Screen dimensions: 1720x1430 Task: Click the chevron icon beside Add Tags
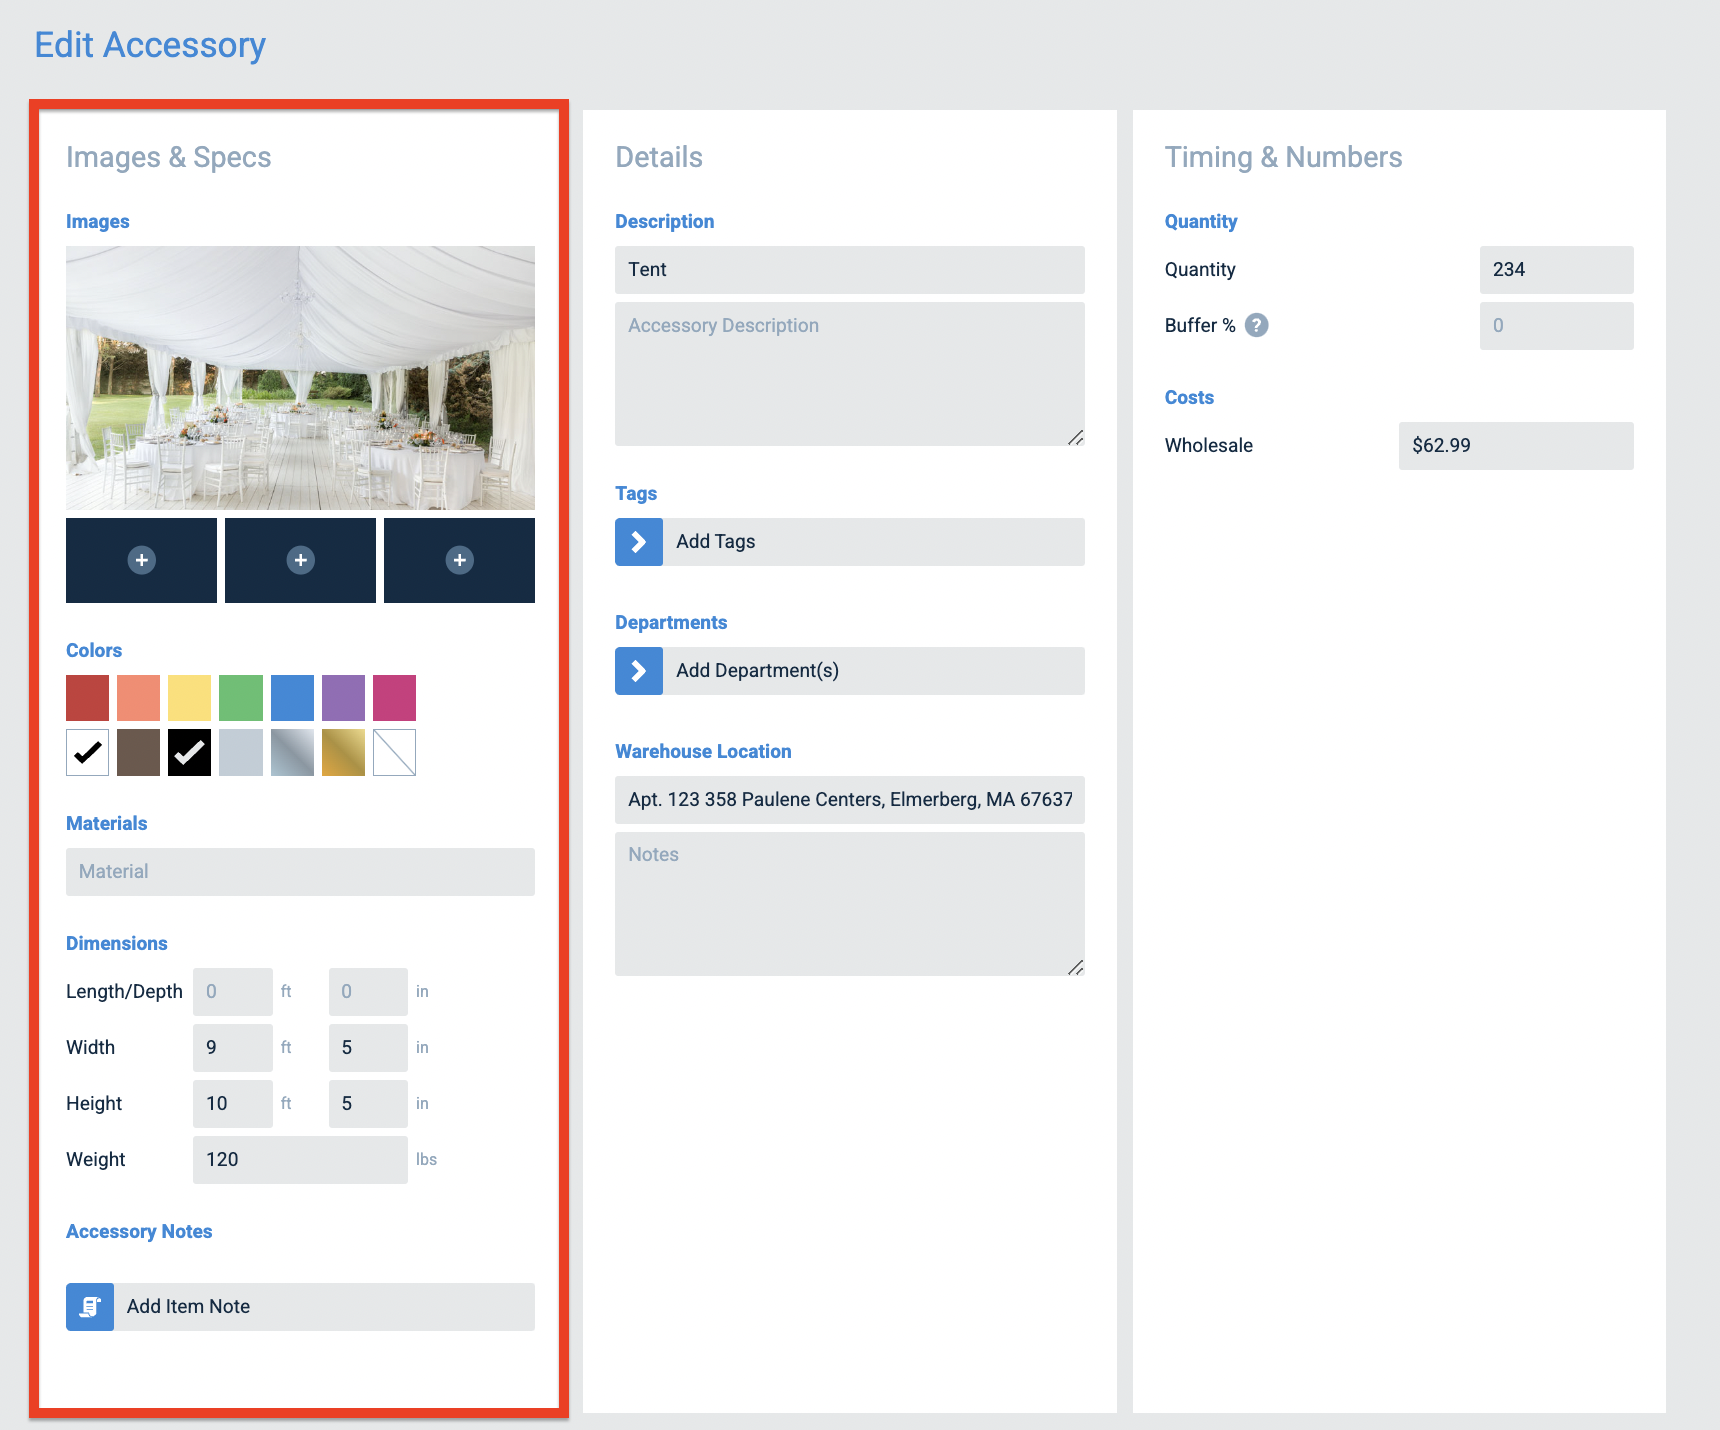[x=638, y=541]
